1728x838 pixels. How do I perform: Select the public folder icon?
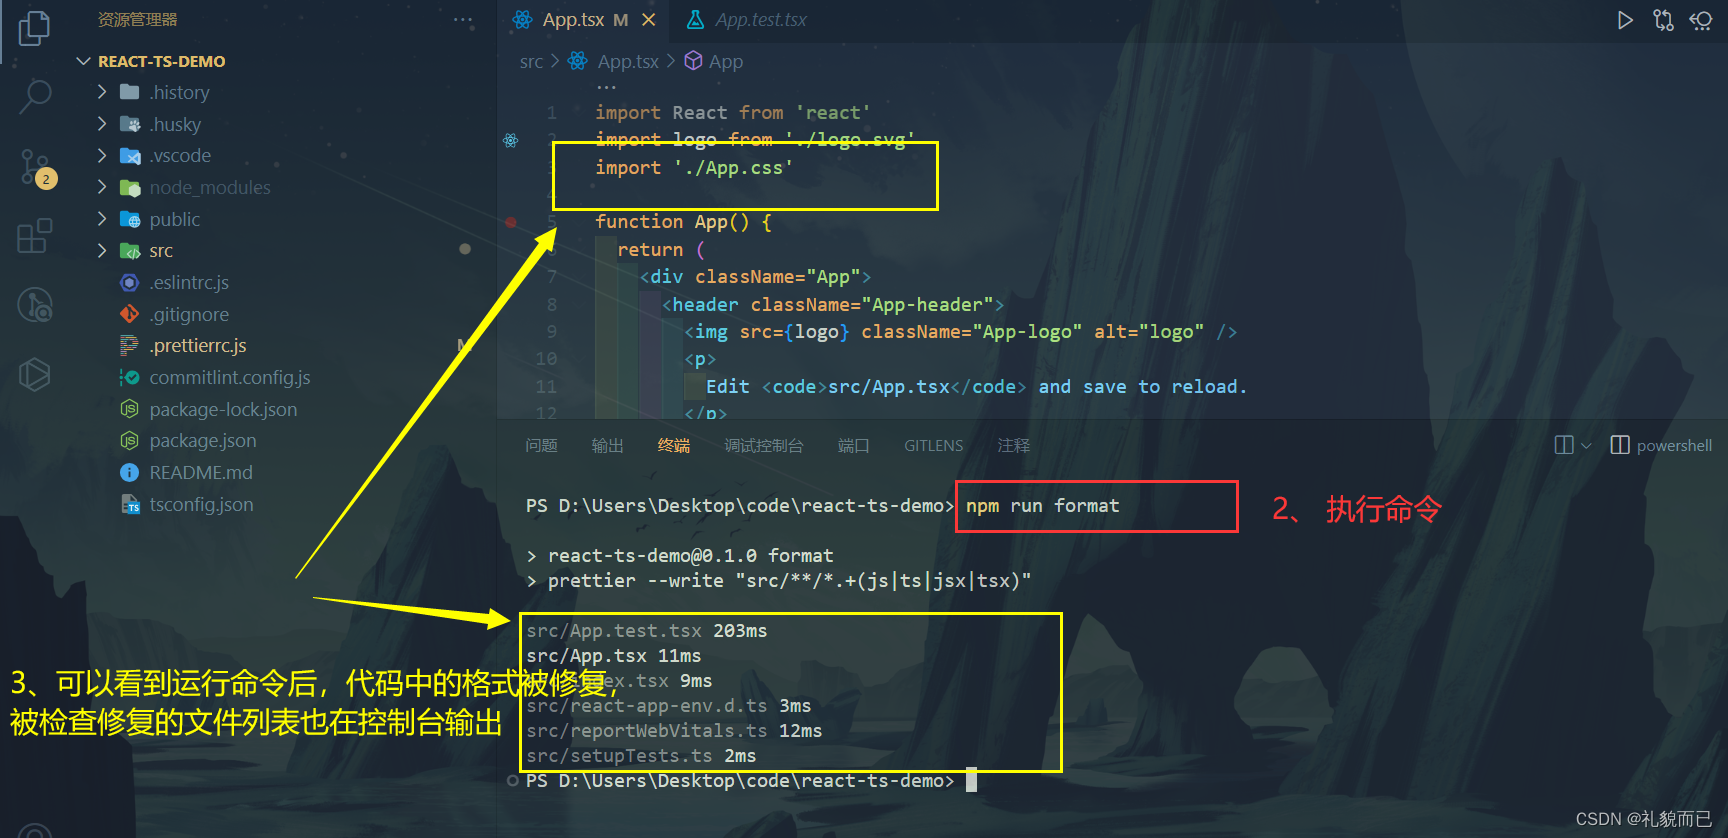[x=130, y=219]
